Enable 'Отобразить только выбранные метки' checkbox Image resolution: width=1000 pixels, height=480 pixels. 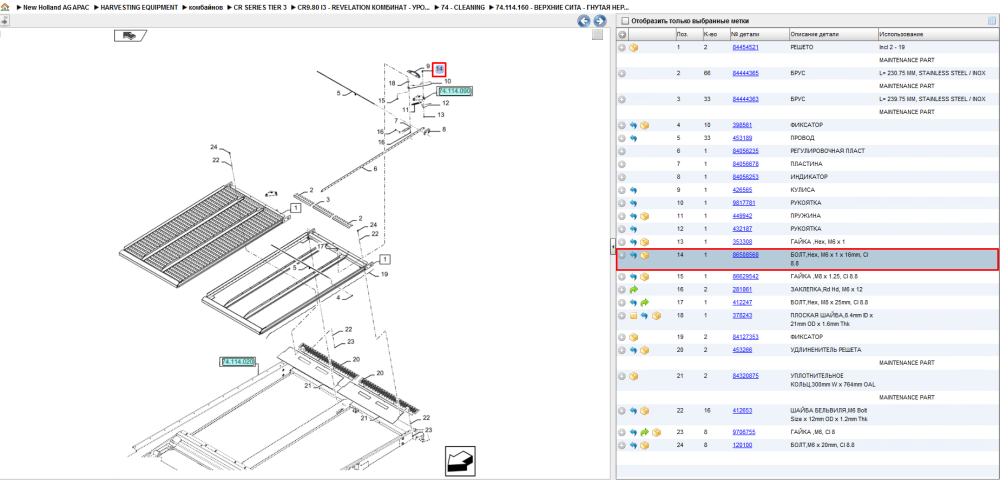[626, 21]
